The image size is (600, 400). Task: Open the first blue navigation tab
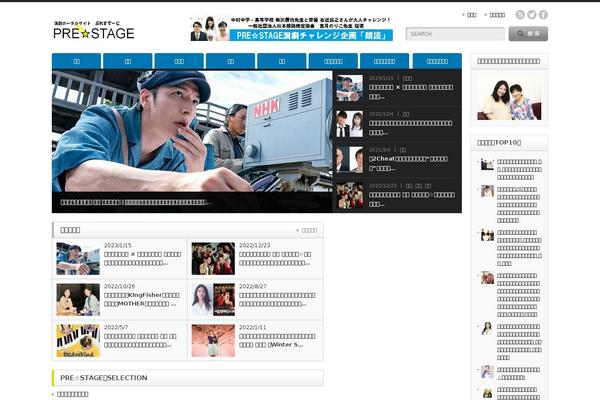click(x=77, y=61)
